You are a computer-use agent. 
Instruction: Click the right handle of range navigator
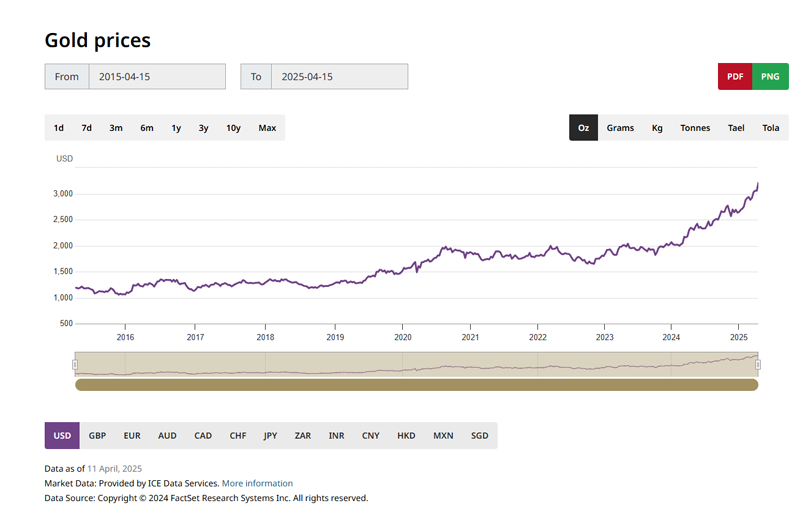click(758, 365)
